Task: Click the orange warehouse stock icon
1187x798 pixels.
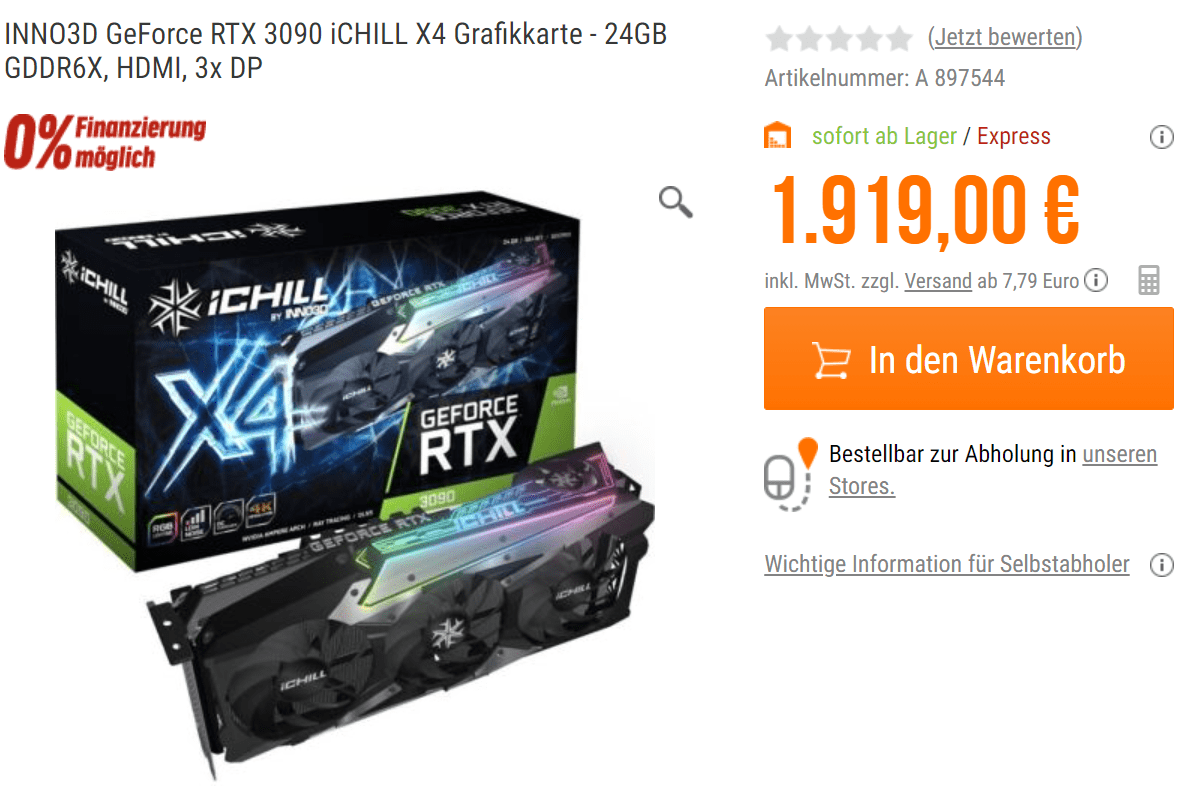Action: pos(777,136)
